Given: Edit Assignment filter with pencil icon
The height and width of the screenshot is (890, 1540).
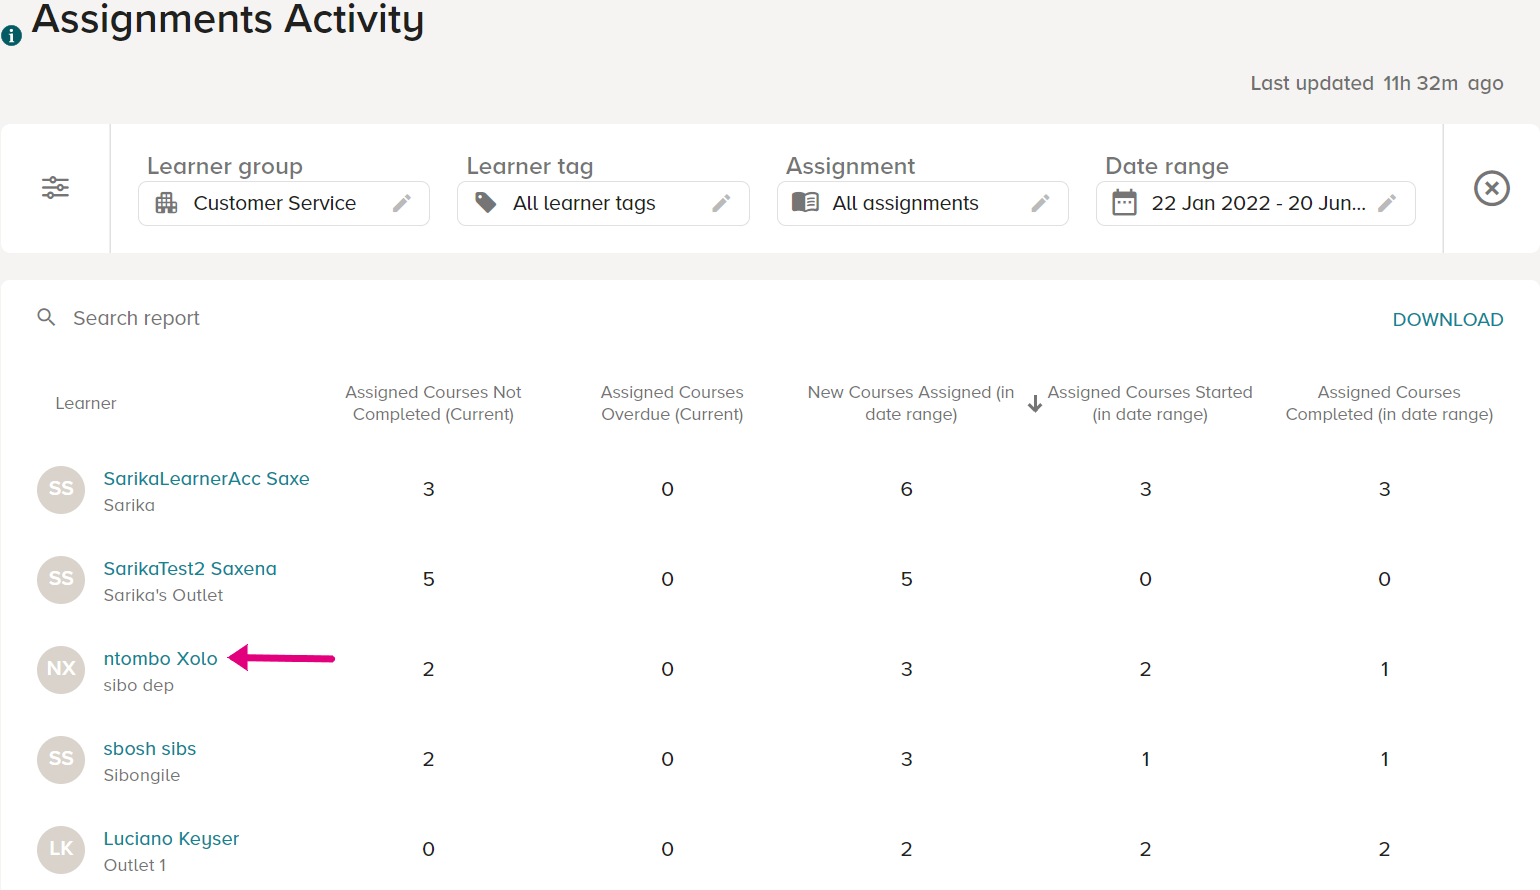Looking at the screenshot, I should [1040, 203].
